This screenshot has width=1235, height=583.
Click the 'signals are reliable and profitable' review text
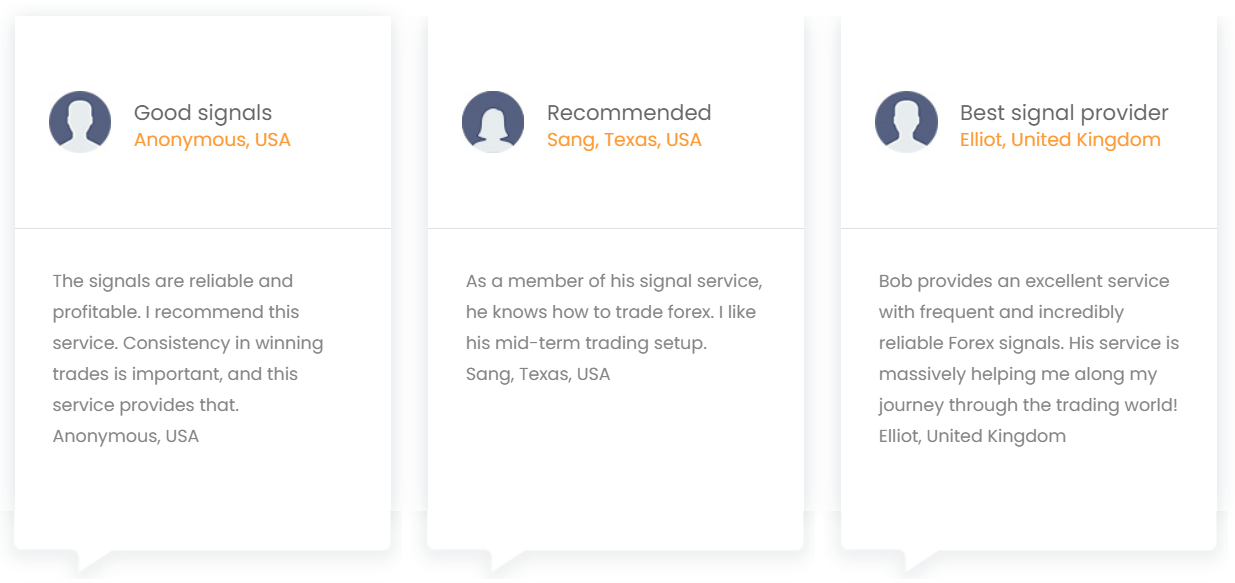coord(188,343)
